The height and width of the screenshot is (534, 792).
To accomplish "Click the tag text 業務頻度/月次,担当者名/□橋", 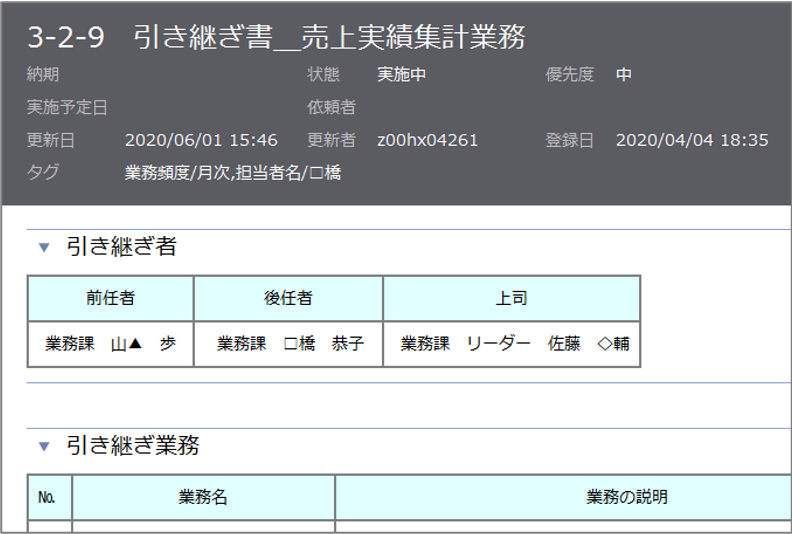I will tap(233, 172).
